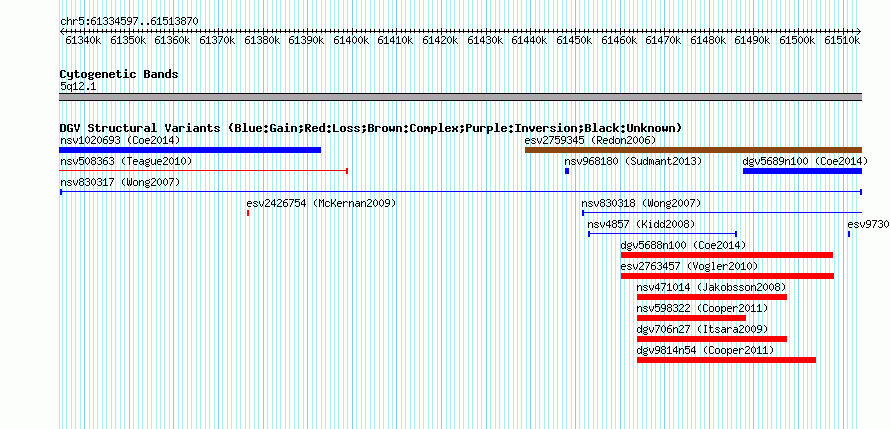This screenshot has width=890, height=429.
Task: Click the esv9730 label text
Action: pyautogui.click(x=868, y=224)
